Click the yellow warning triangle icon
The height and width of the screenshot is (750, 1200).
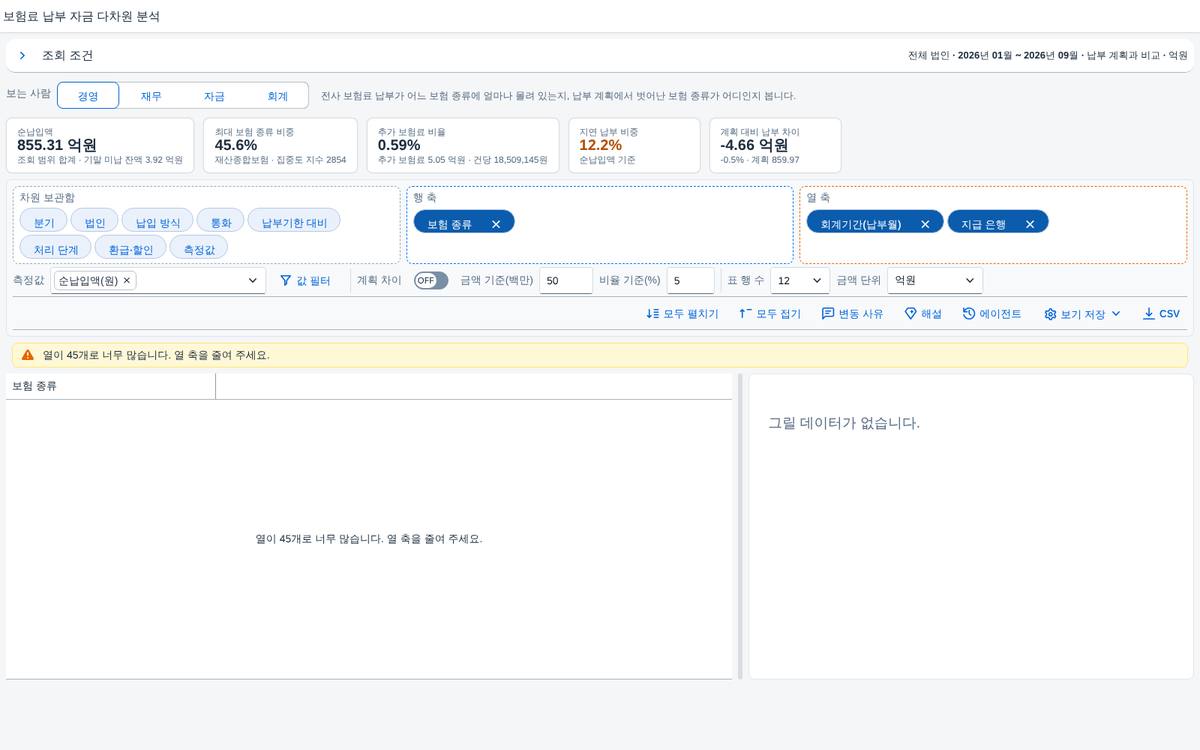point(28,355)
